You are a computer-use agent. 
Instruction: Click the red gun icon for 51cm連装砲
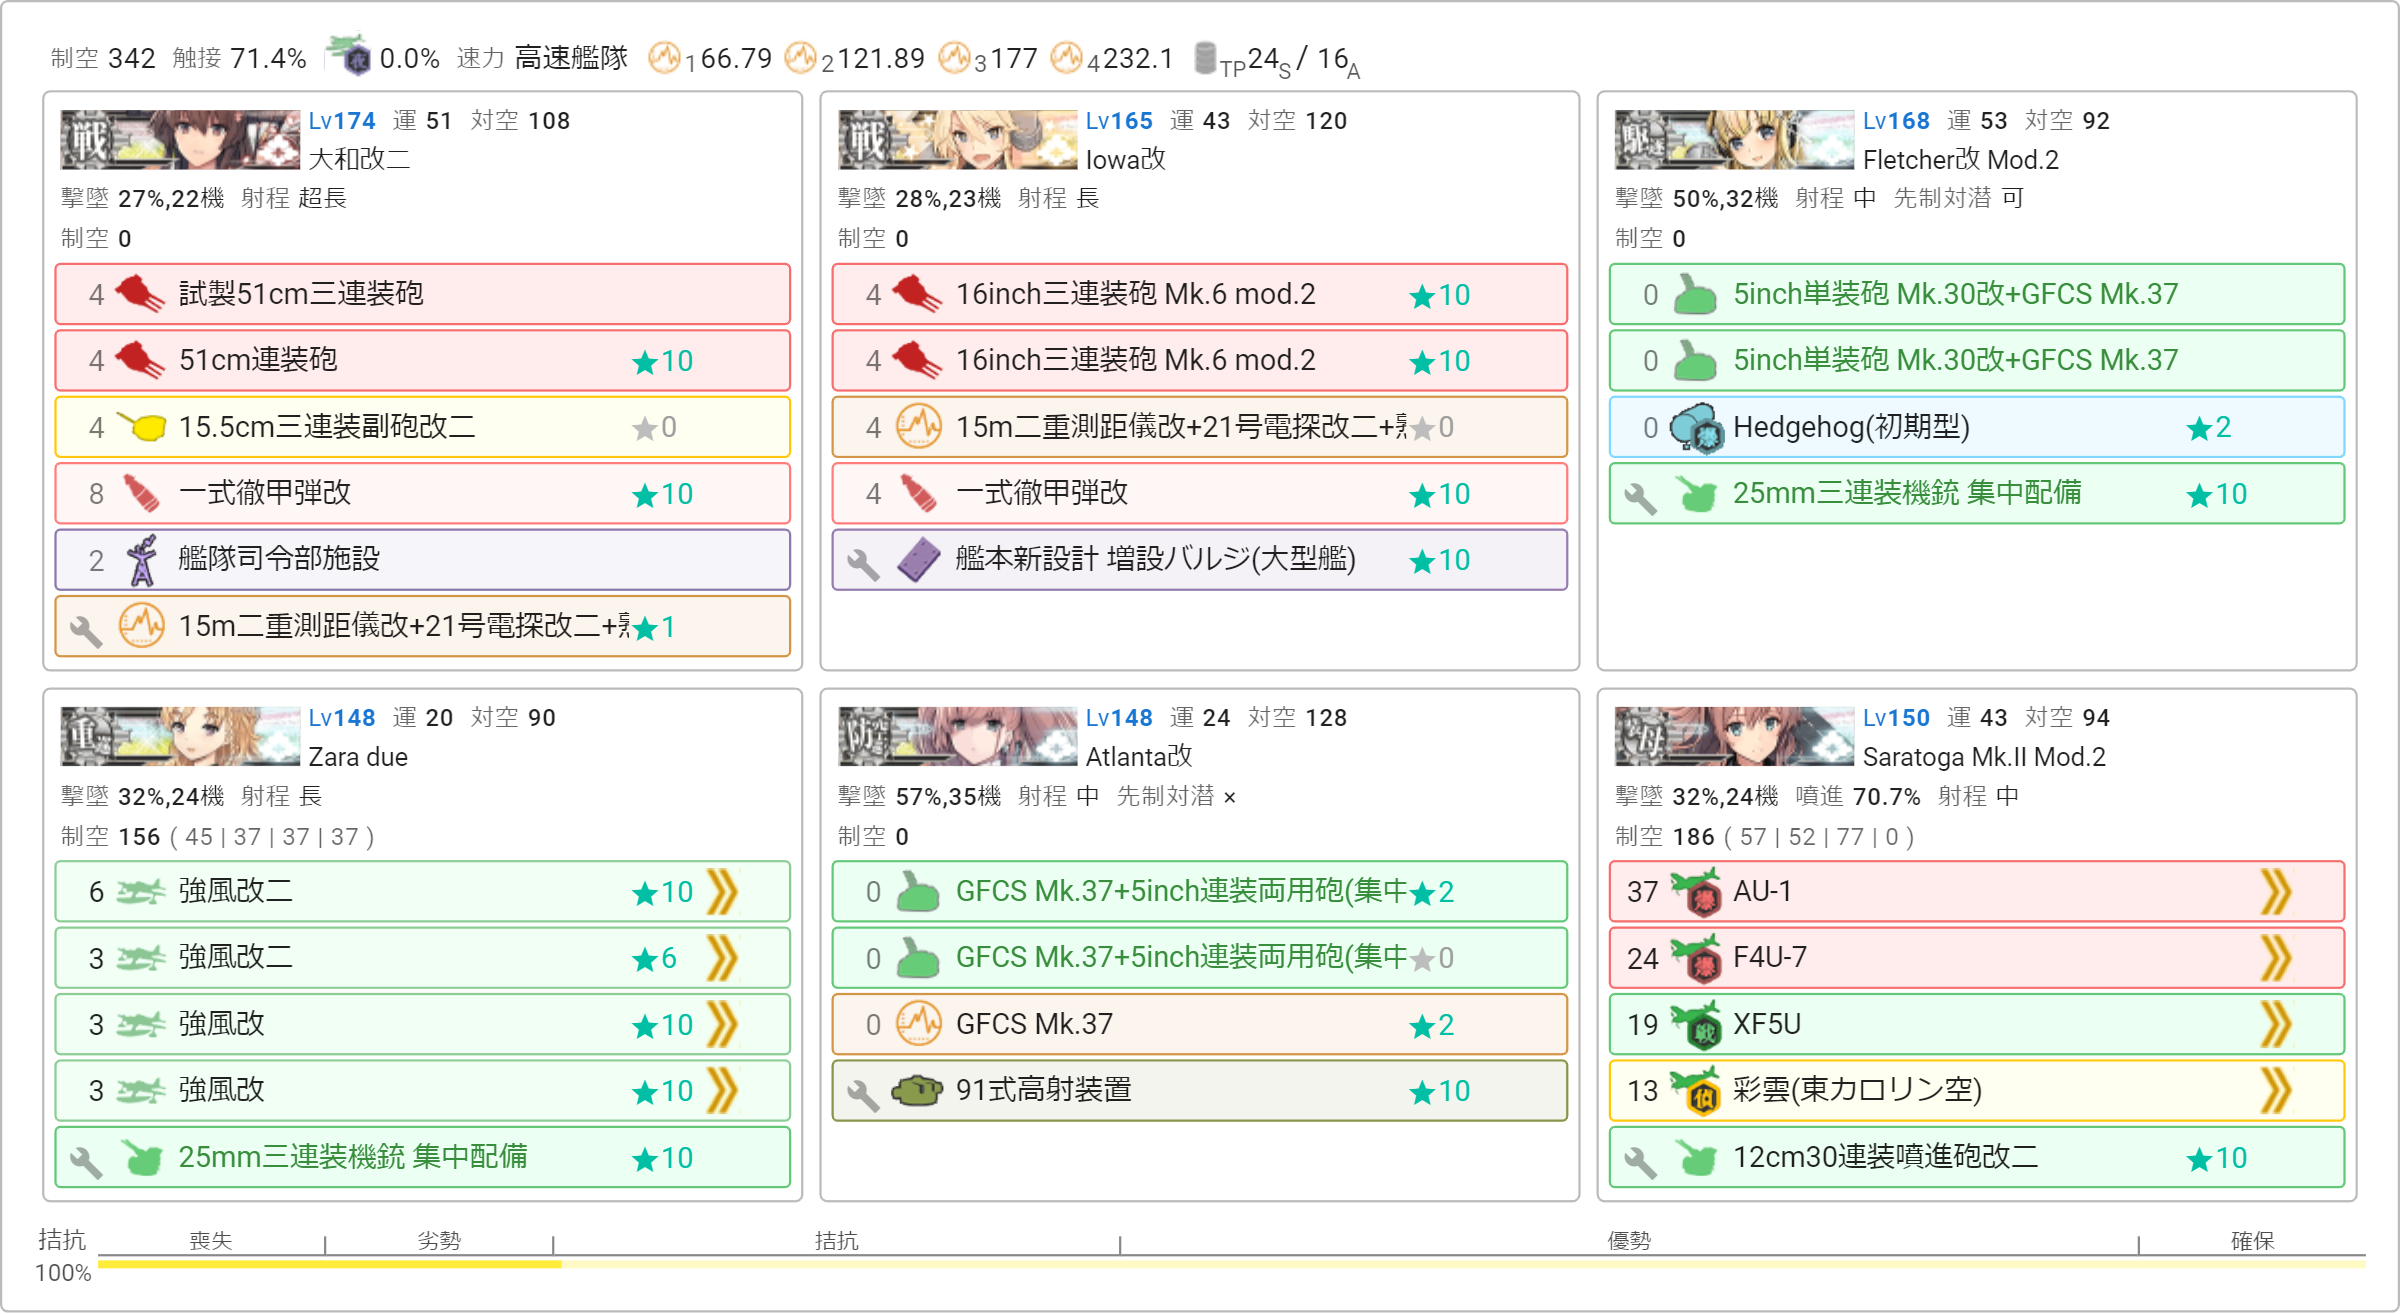coord(141,360)
